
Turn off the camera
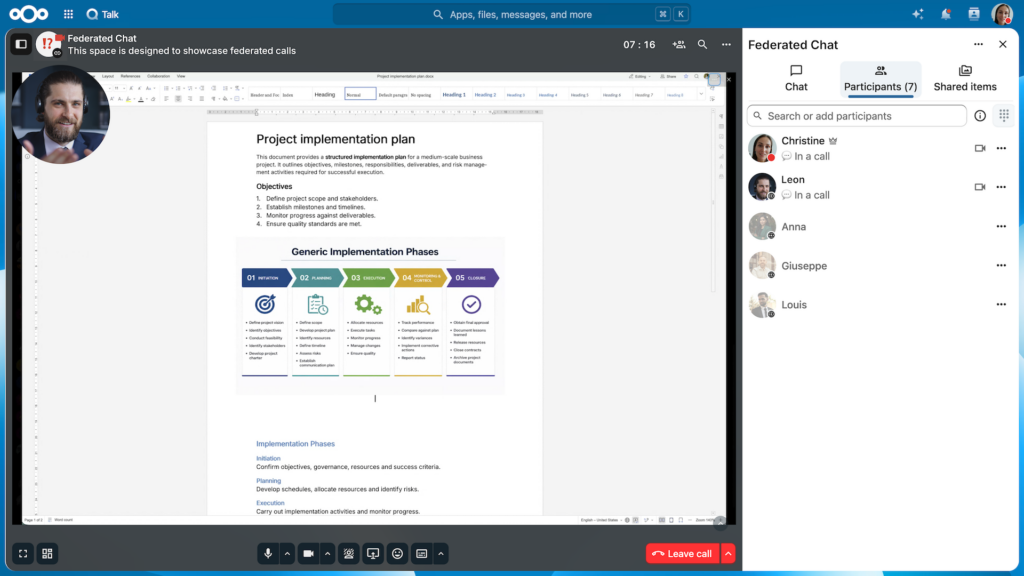point(308,554)
